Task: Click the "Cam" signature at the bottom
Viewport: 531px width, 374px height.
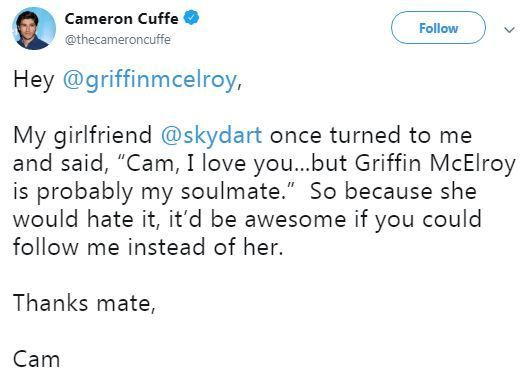Action: point(37,359)
